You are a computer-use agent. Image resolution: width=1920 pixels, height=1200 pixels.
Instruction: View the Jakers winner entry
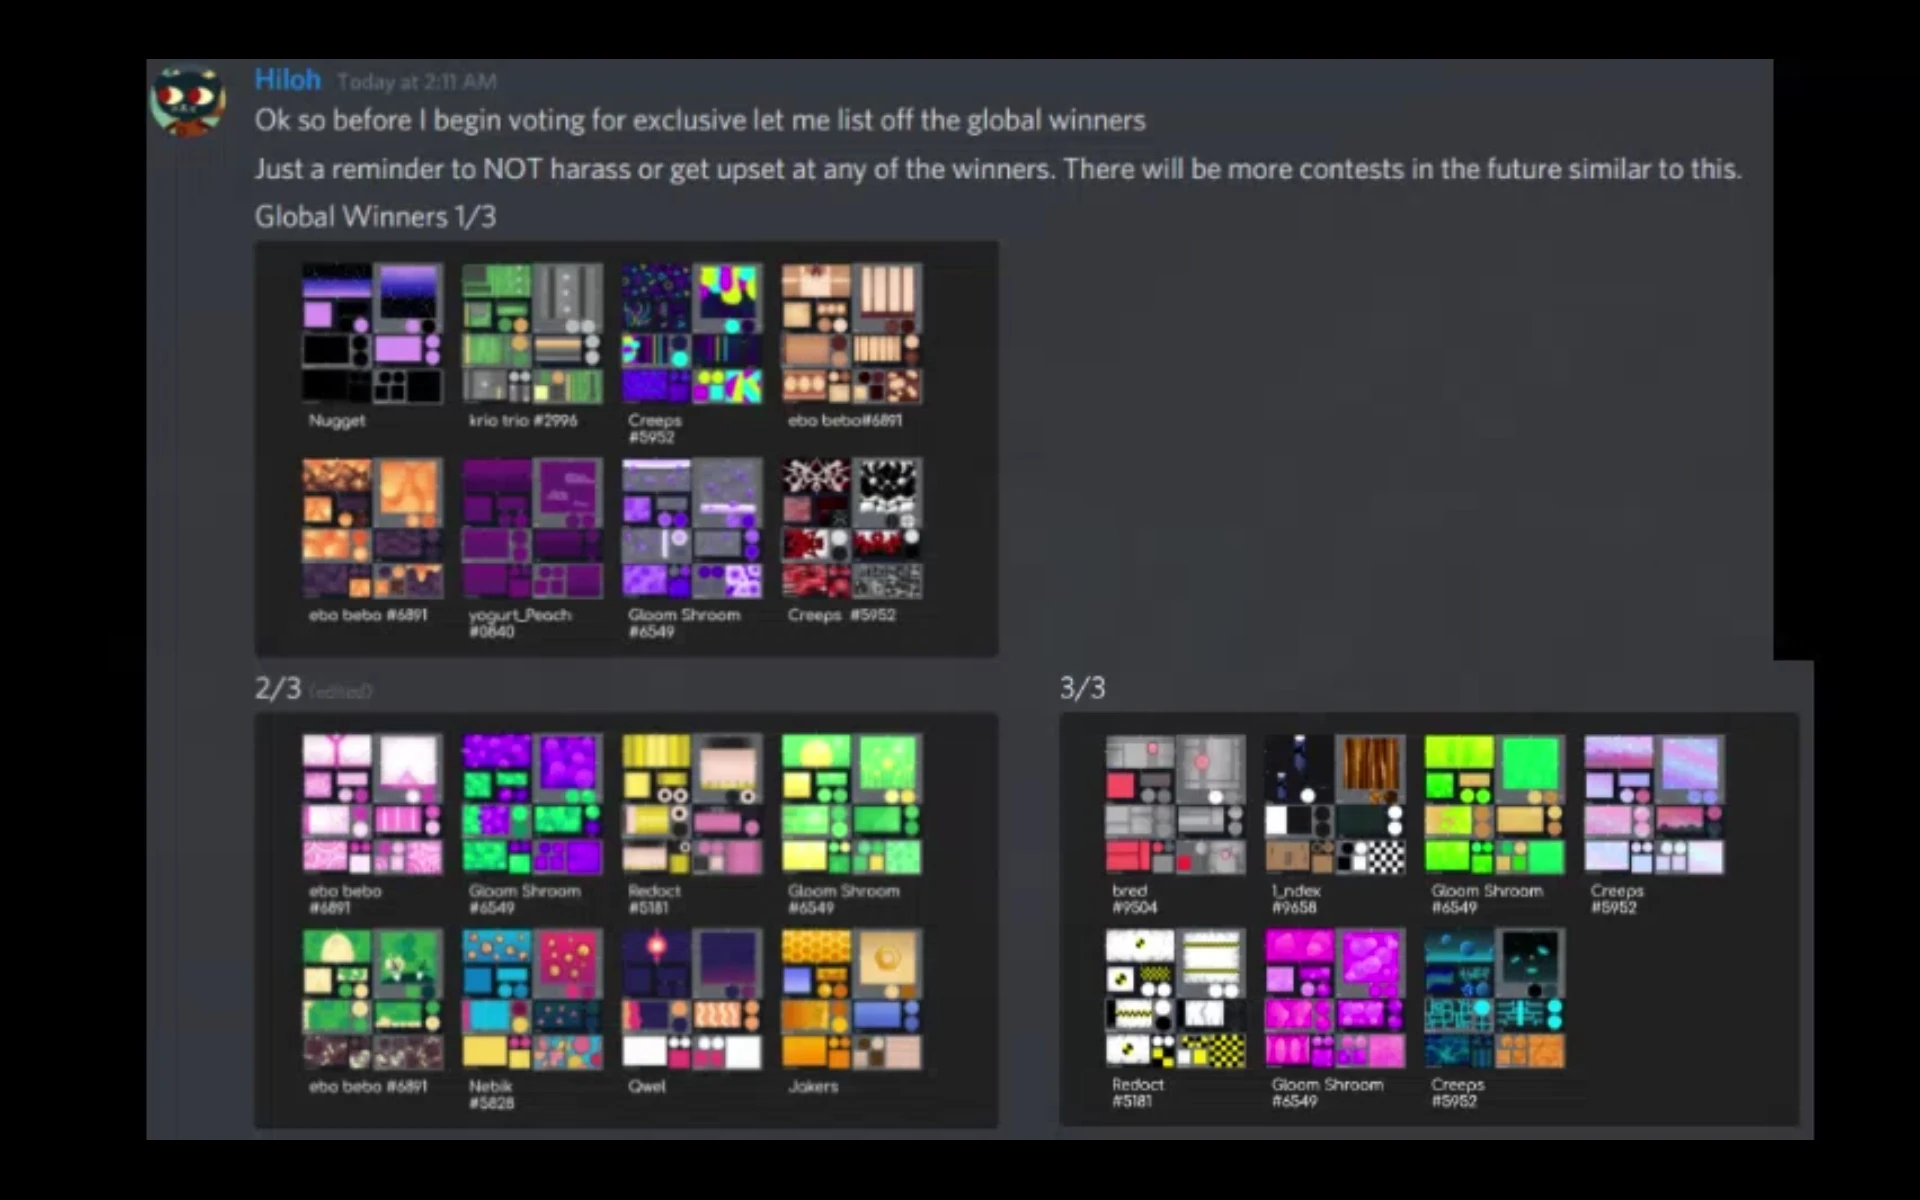point(851,1000)
